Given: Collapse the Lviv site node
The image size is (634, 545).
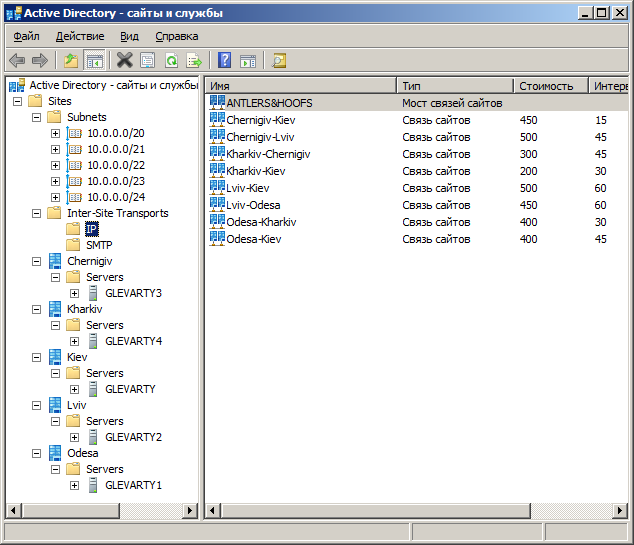Looking at the screenshot, I should [x=36, y=406].
